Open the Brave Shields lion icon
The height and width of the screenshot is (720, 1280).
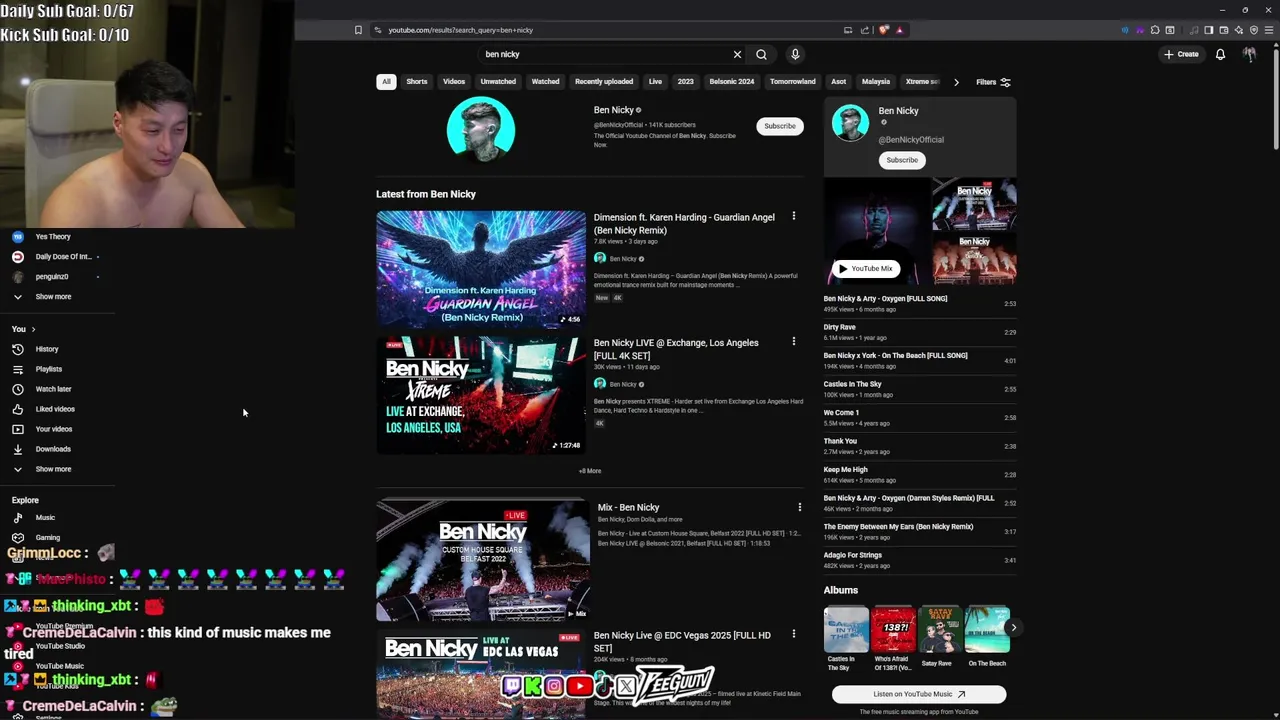click(884, 30)
